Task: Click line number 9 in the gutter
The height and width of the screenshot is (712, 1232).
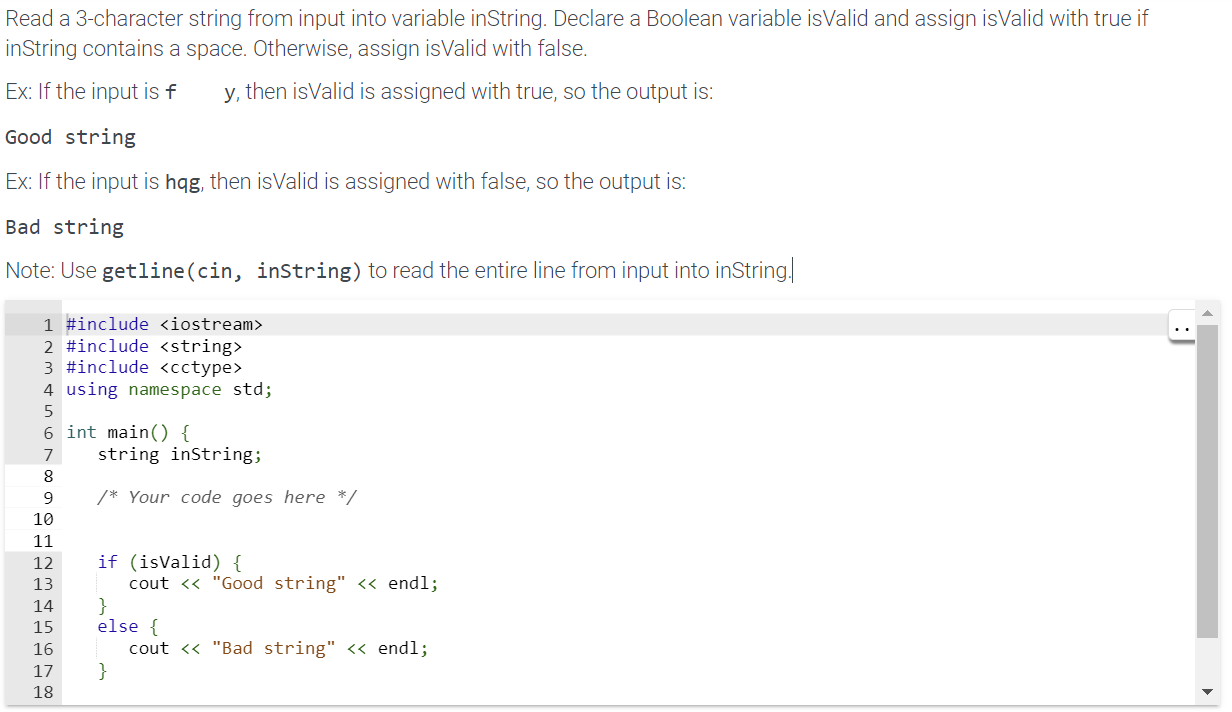Action: (x=47, y=497)
